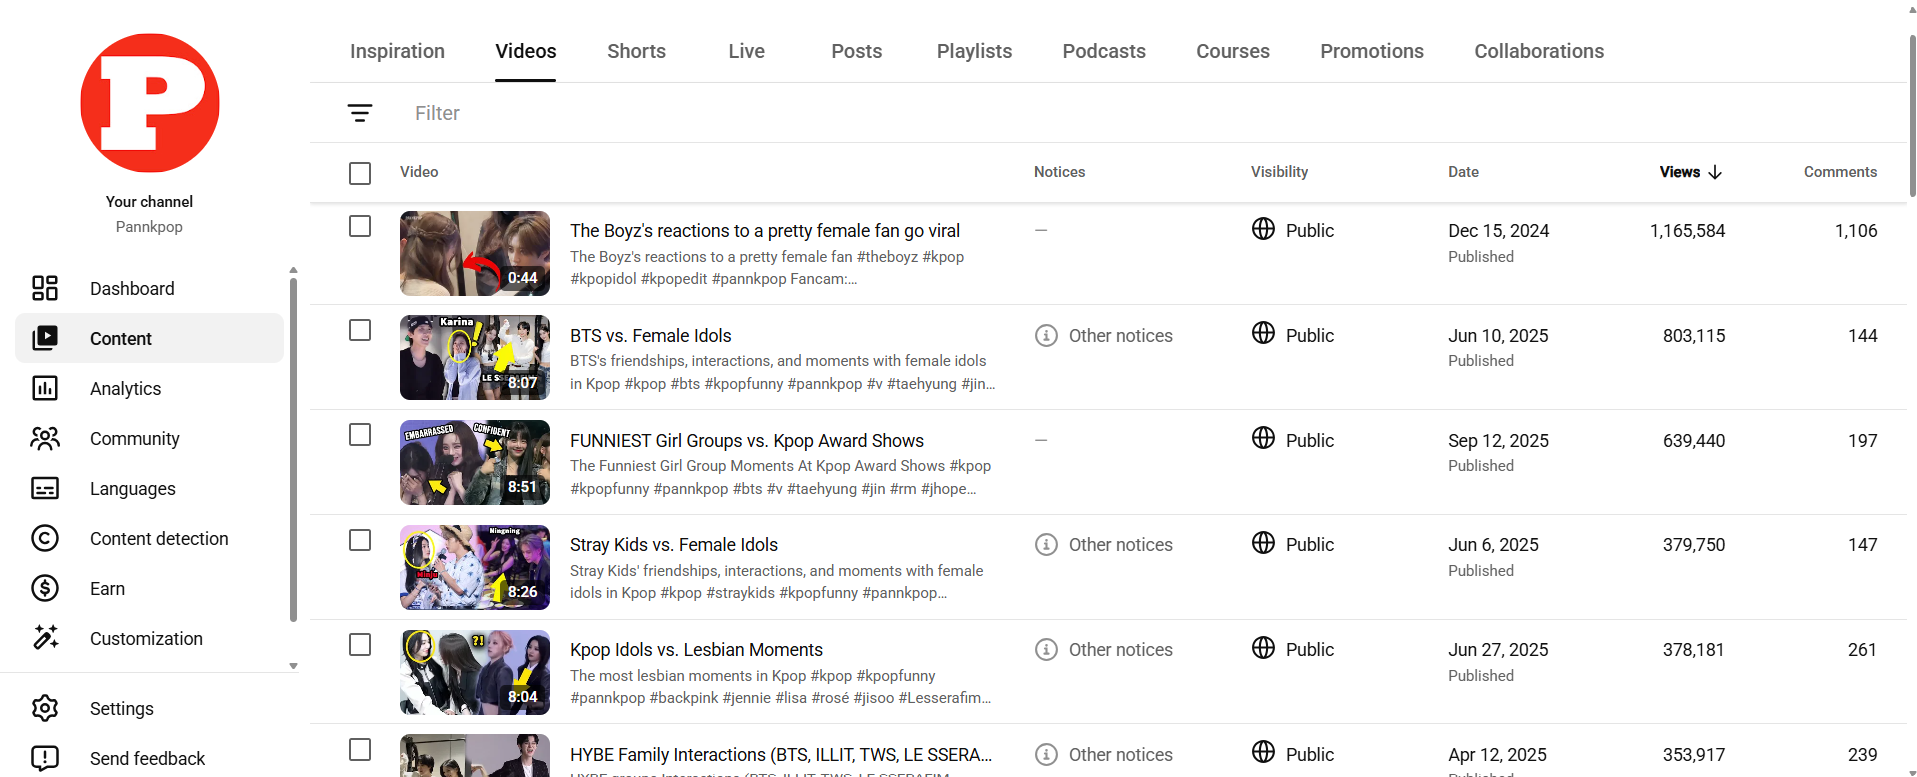This screenshot has width=1917, height=777.
Task: Open the Stray Kids thumbnail (8:26)
Action: coord(475,567)
